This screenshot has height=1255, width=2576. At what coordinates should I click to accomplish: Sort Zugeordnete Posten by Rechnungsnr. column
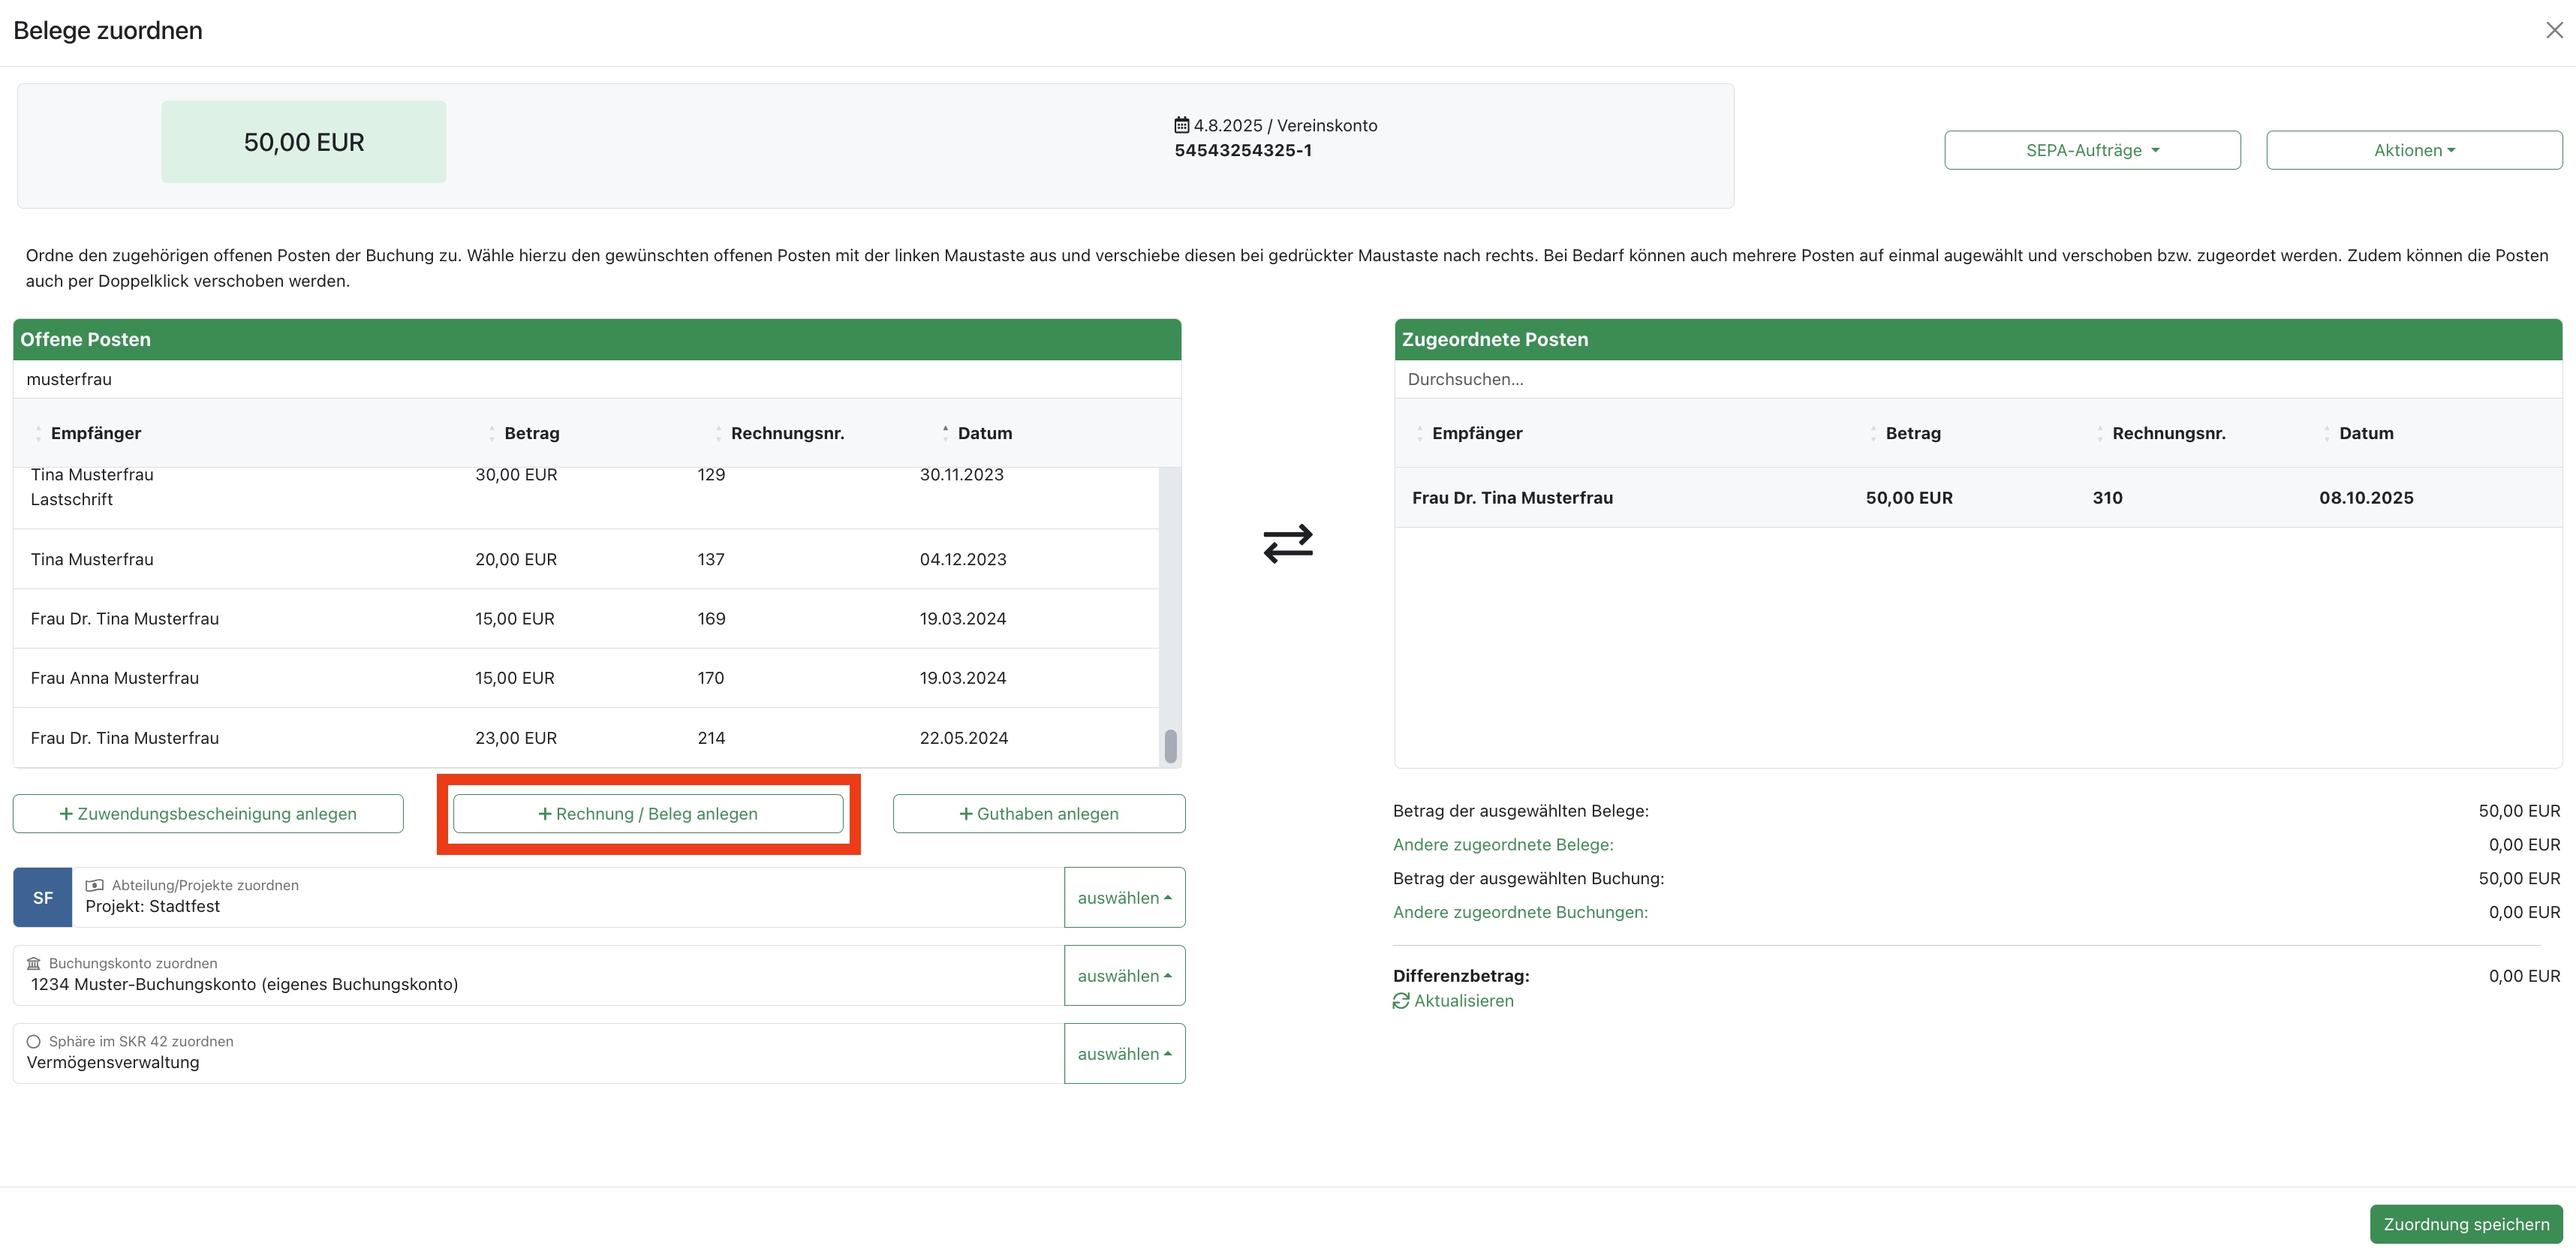pos(2168,433)
